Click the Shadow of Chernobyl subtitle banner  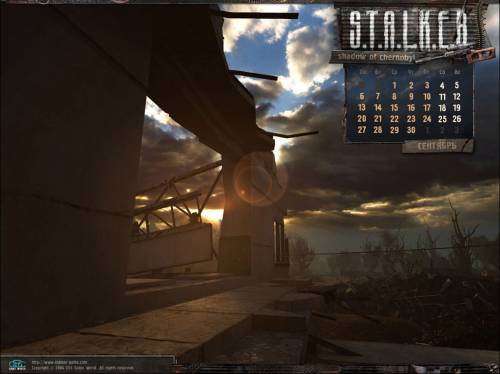tap(376, 57)
